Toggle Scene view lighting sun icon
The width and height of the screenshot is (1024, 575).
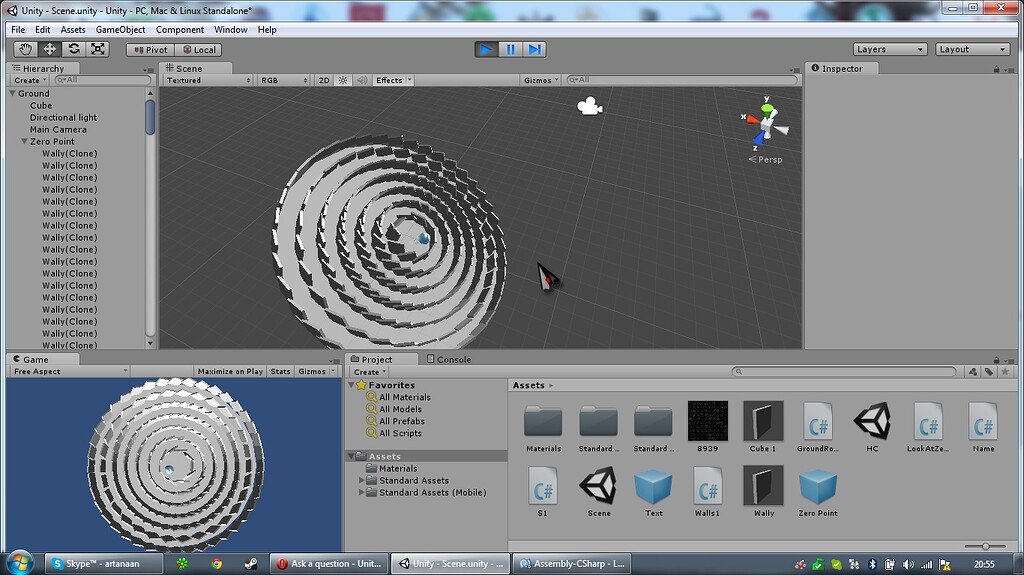coord(343,80)
